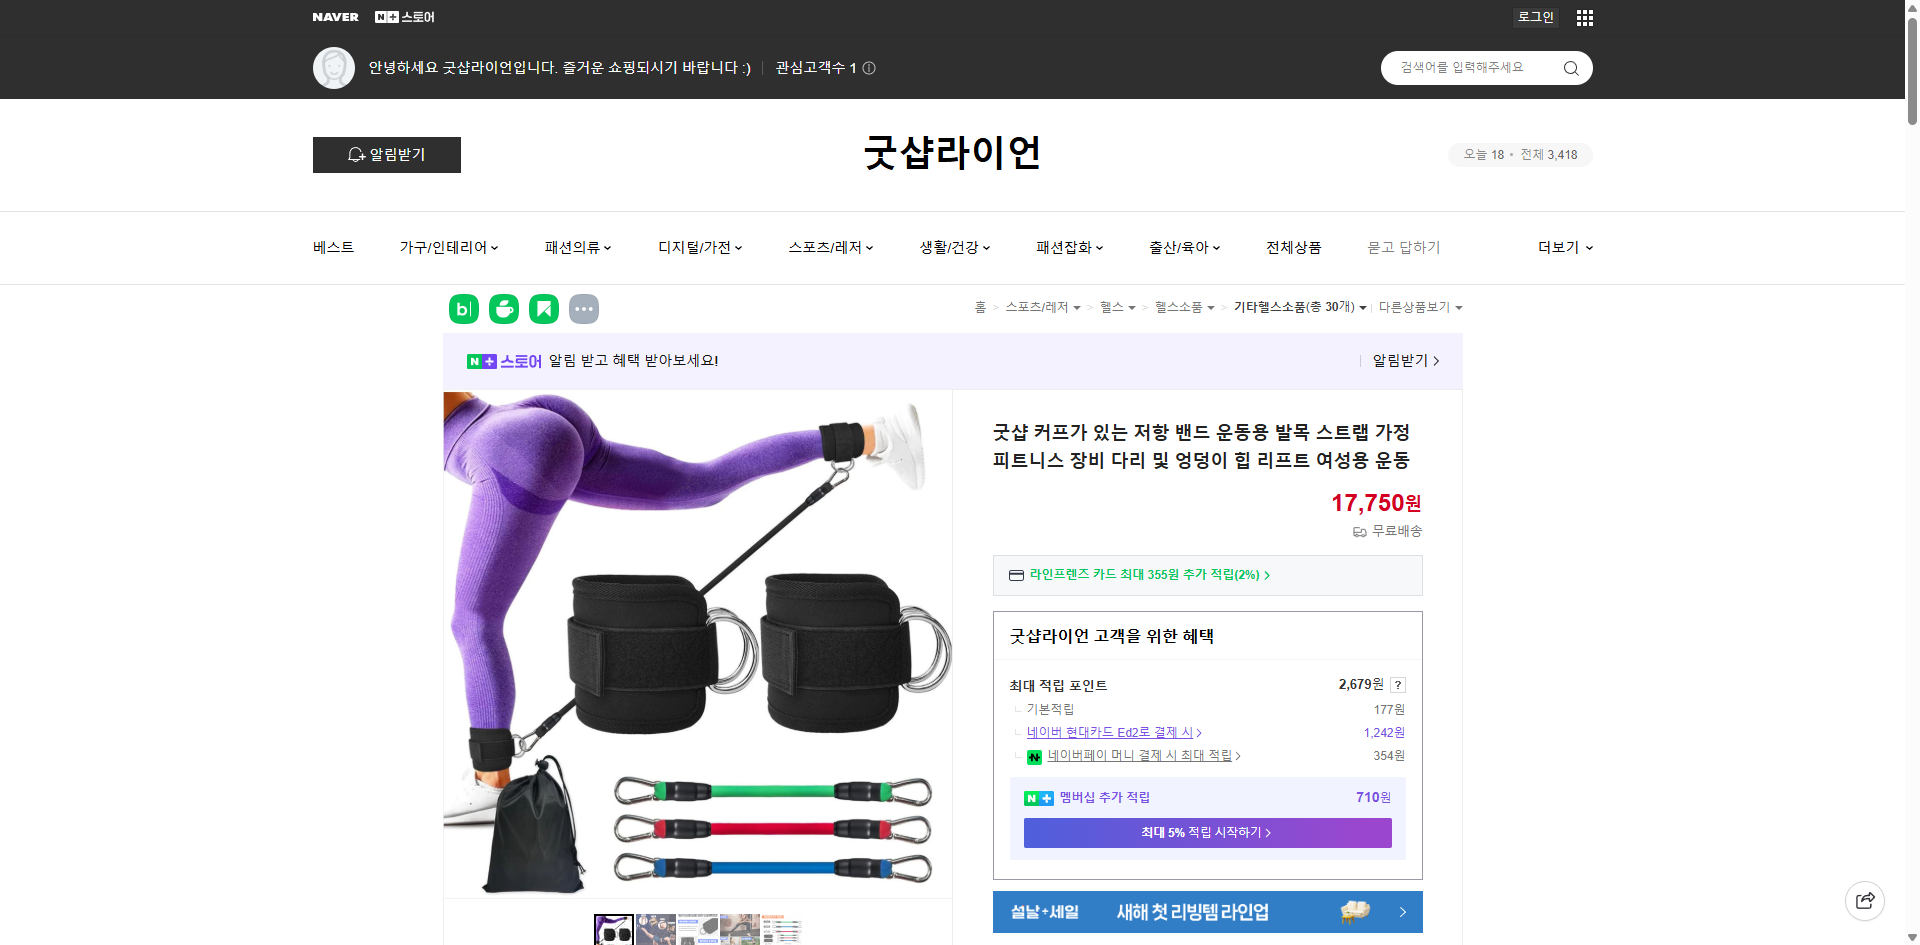Expand the 스포츠/레저 category menu
The image size is (1920, 945).
point(828,247)
